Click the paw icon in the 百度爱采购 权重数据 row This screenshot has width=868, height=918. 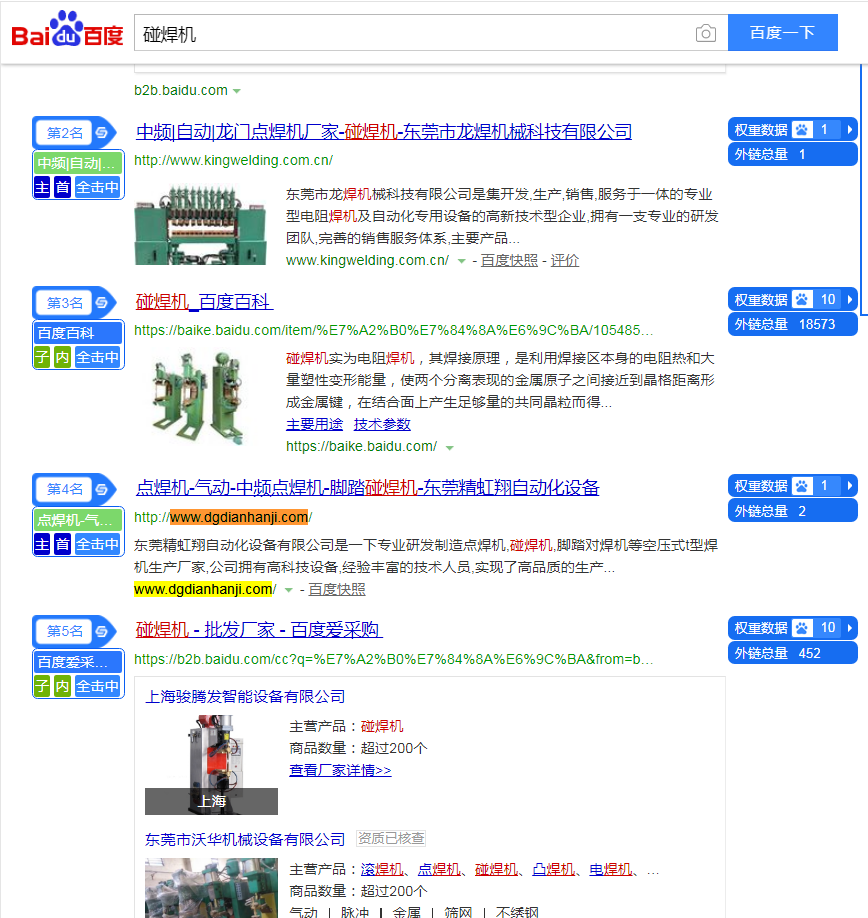point(802,628)
